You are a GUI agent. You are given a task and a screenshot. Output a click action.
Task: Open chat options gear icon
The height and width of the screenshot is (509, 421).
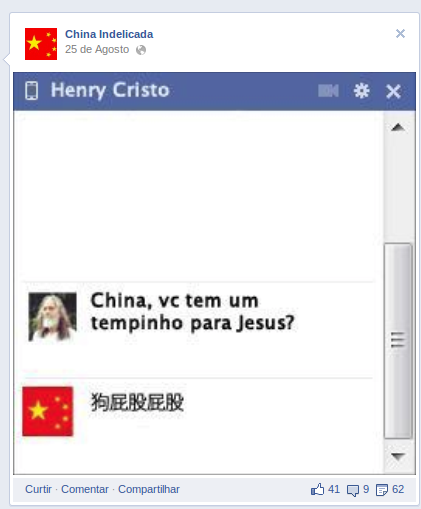362,91
